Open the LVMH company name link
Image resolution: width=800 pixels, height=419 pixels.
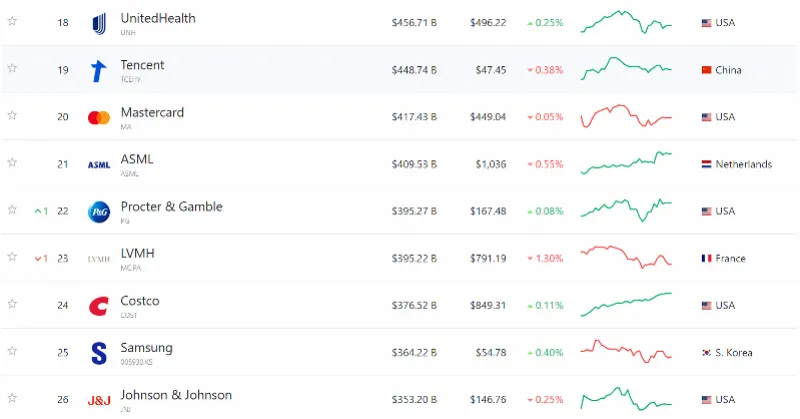(x=137, y=253)
